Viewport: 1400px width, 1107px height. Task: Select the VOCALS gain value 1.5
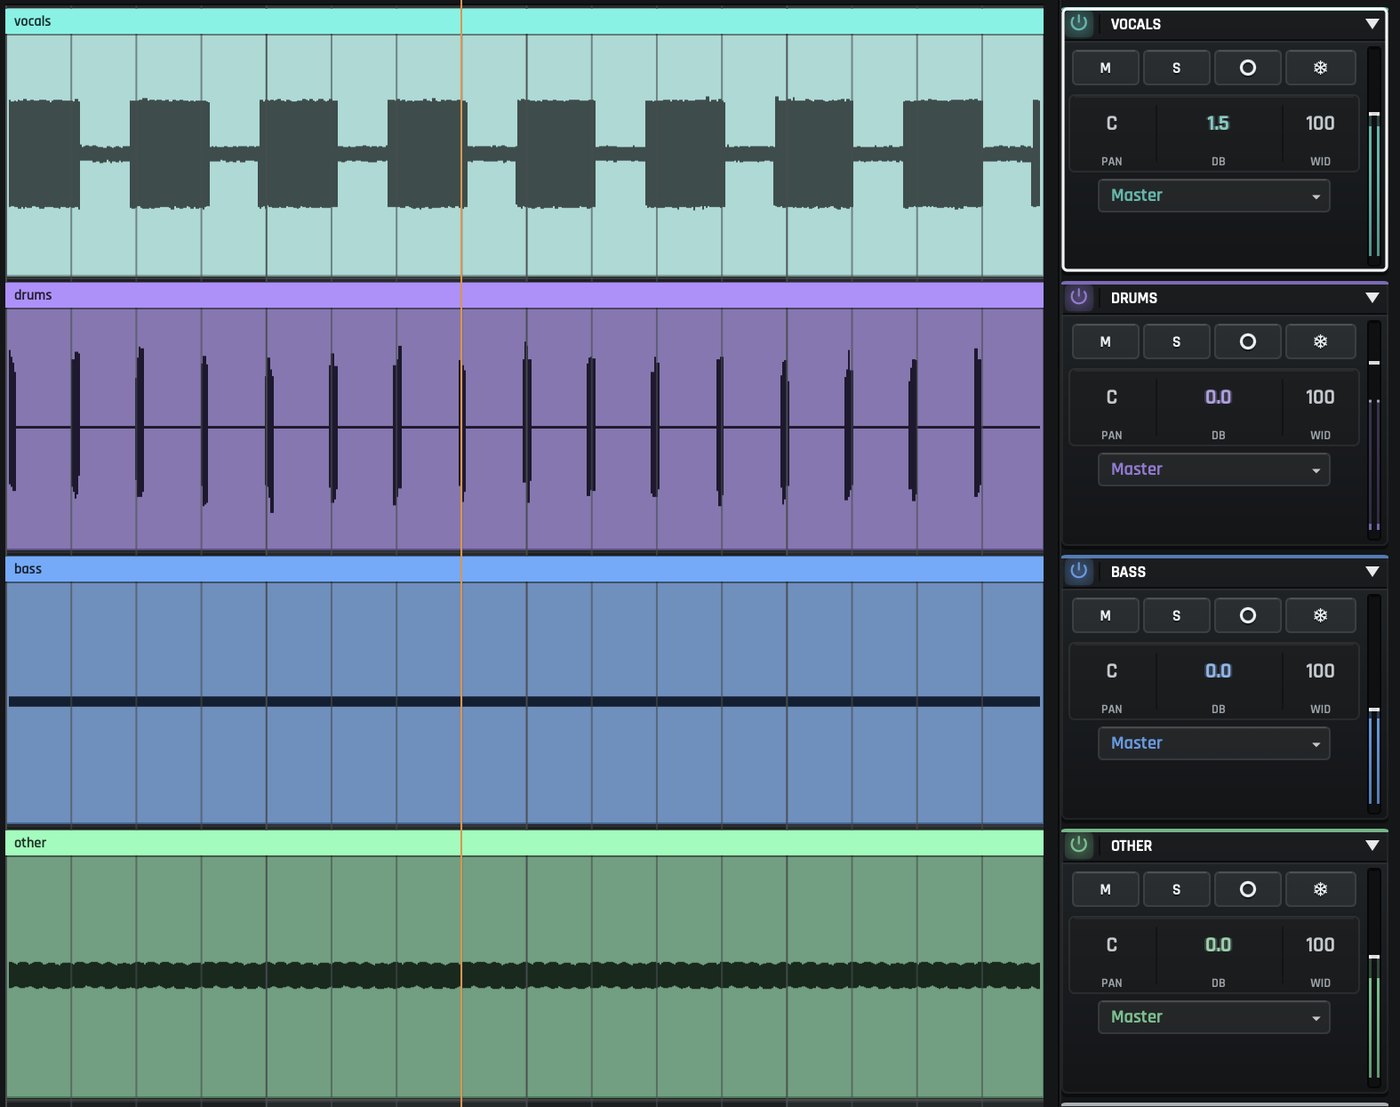click(x=1218, y=123)
